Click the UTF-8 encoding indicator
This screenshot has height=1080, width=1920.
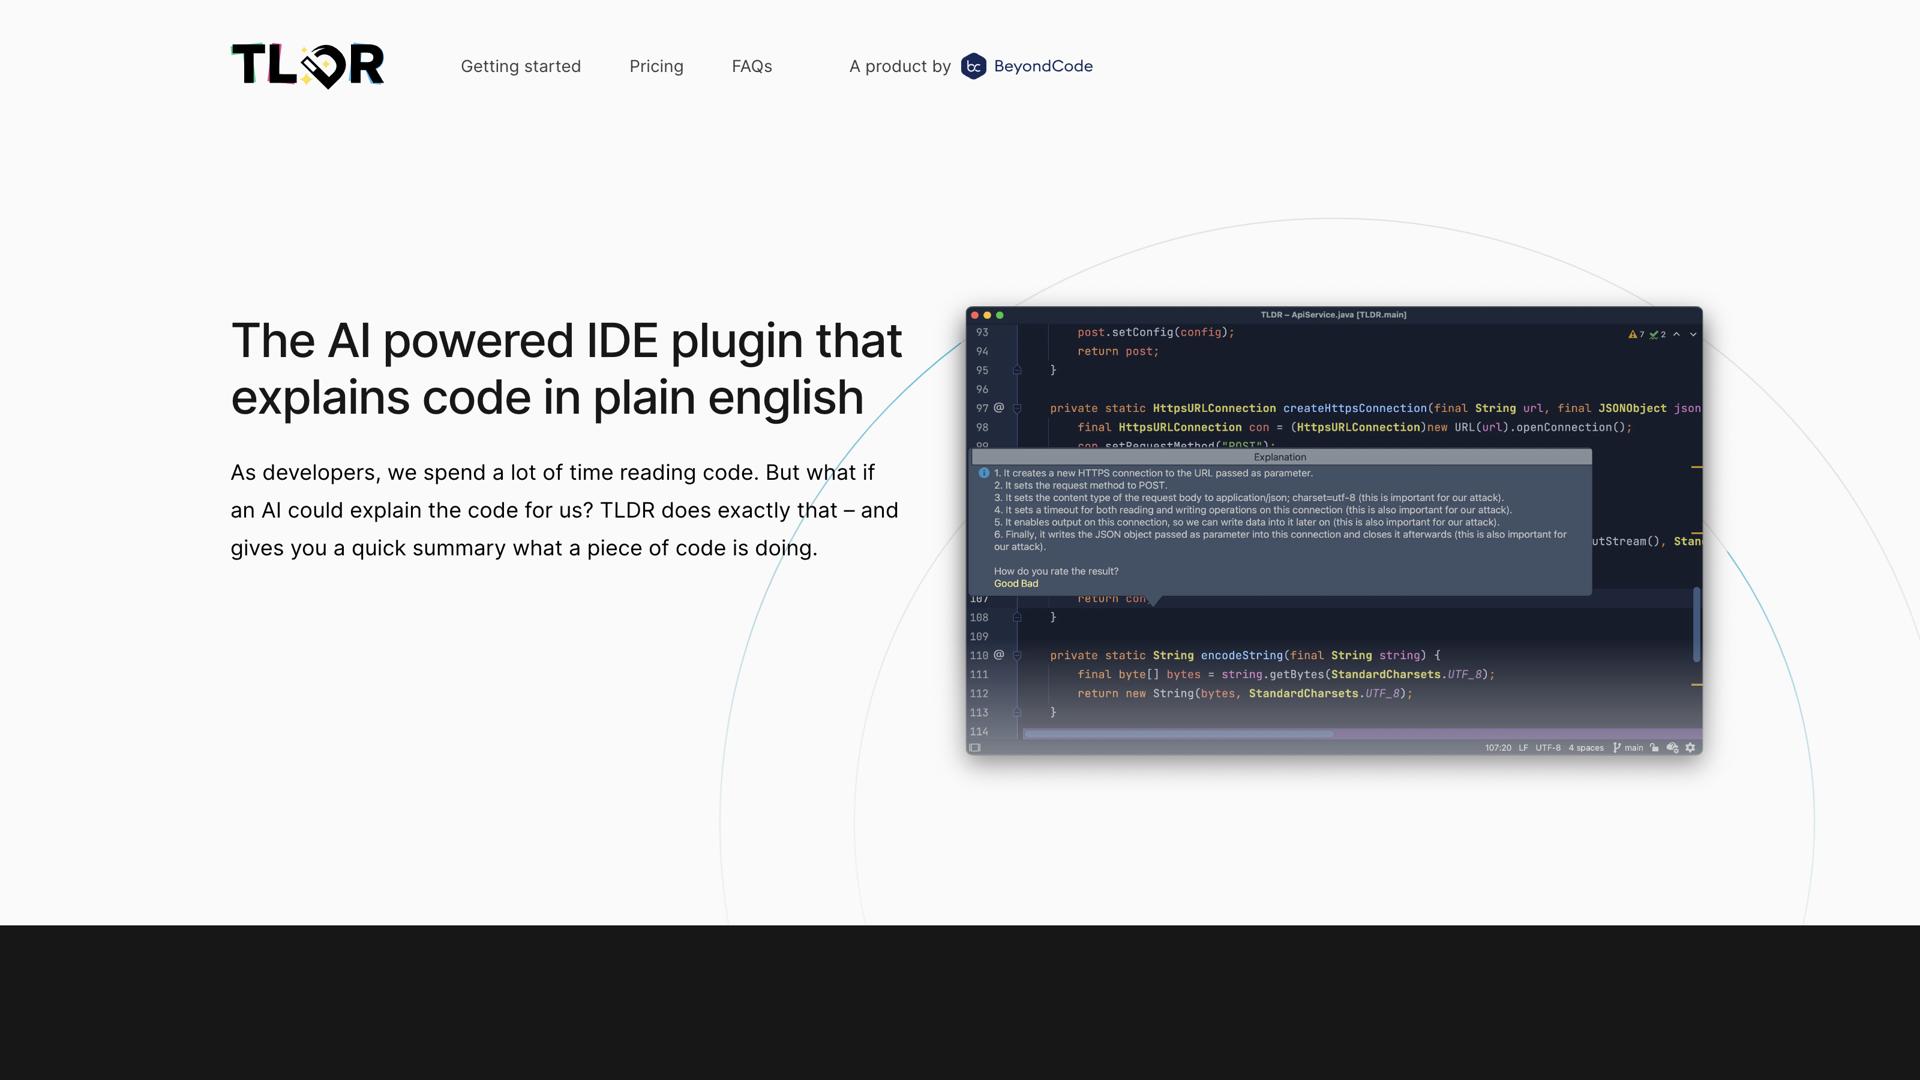pyautogui.click(x=1548, y=747)
